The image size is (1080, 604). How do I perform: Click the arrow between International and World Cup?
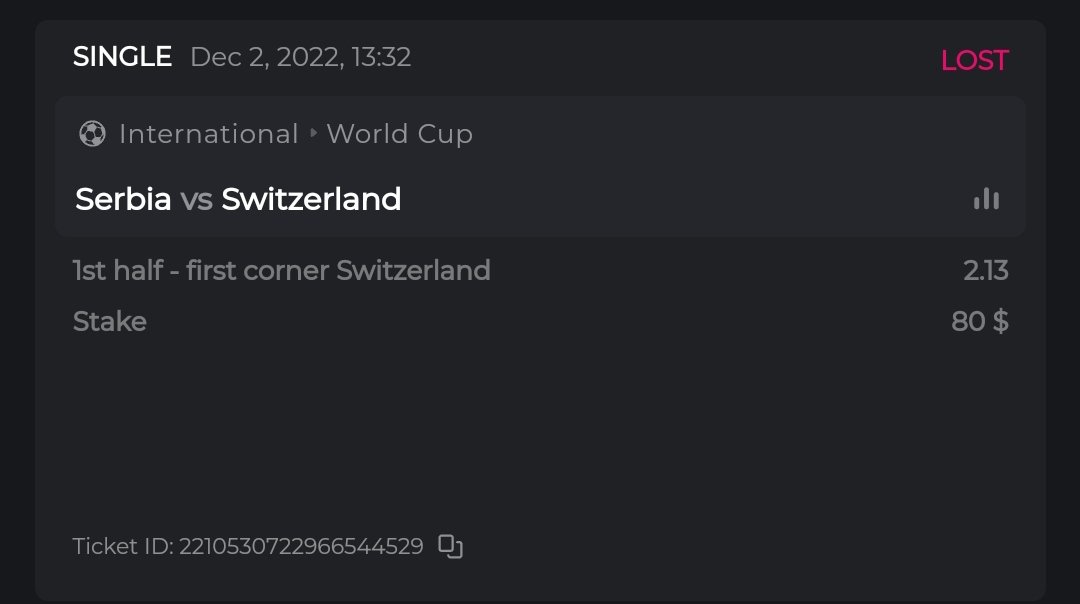[x=313, y=133]
